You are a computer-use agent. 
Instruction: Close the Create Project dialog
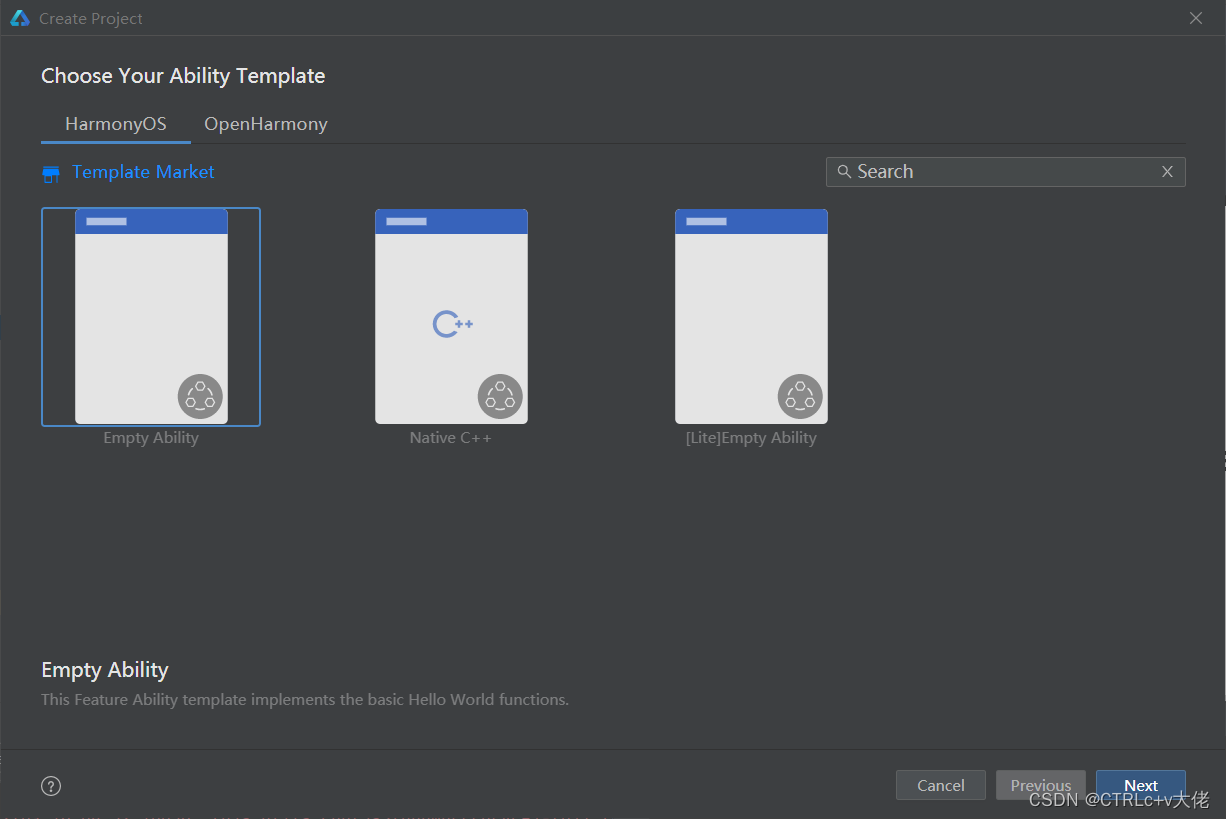pyautogui.click(x=1196, y=18)
